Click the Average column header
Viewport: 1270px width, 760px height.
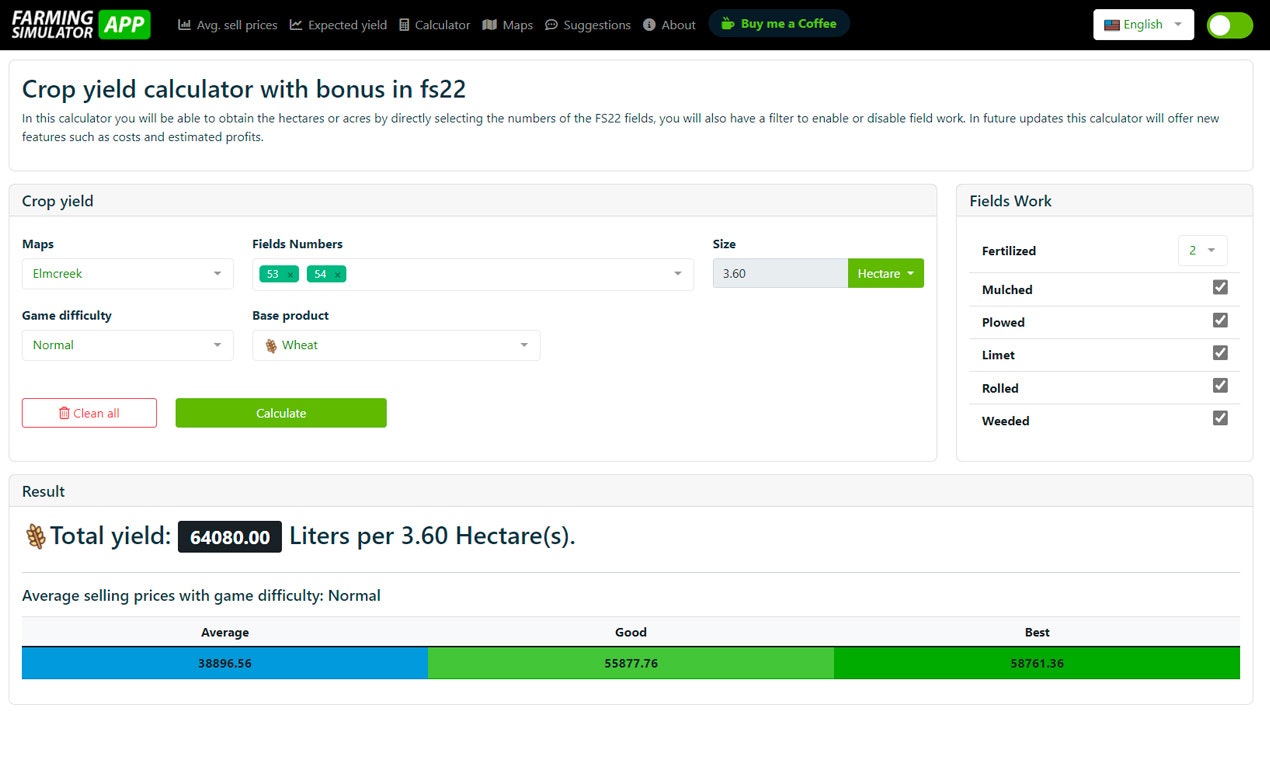225,632
